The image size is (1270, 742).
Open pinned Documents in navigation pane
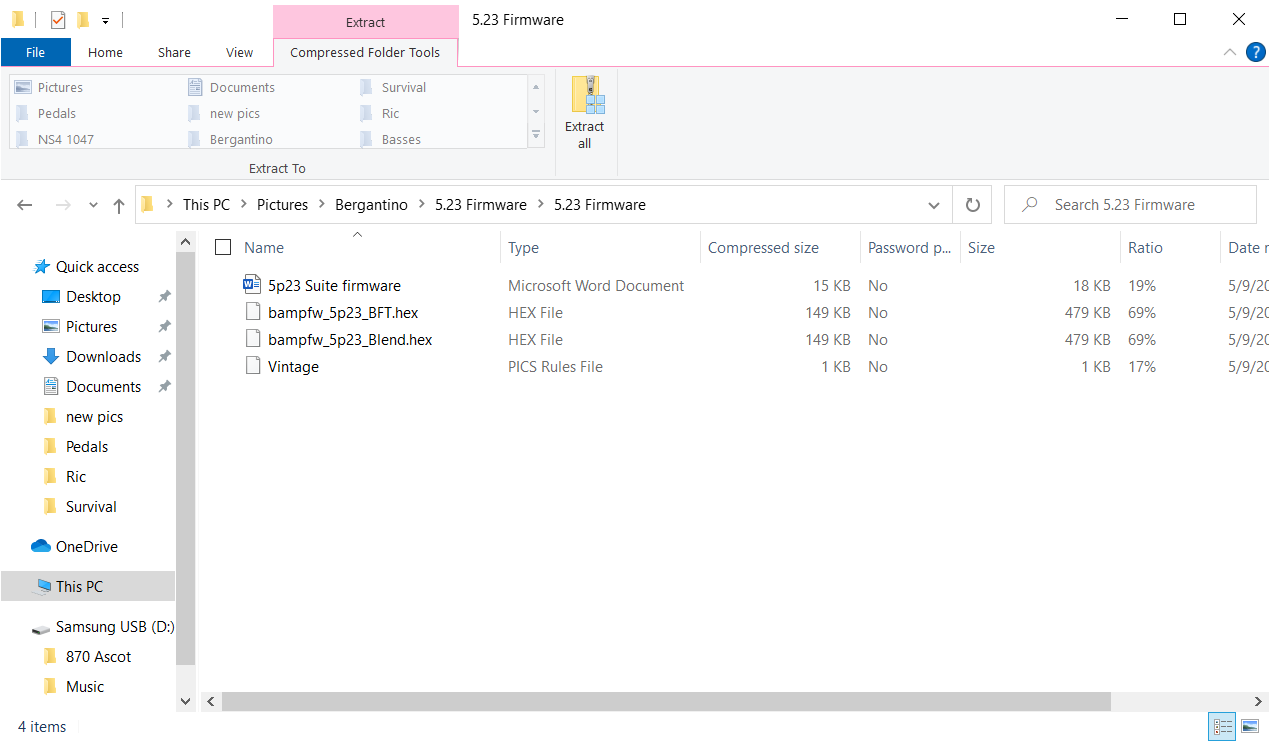coord(103,387)
